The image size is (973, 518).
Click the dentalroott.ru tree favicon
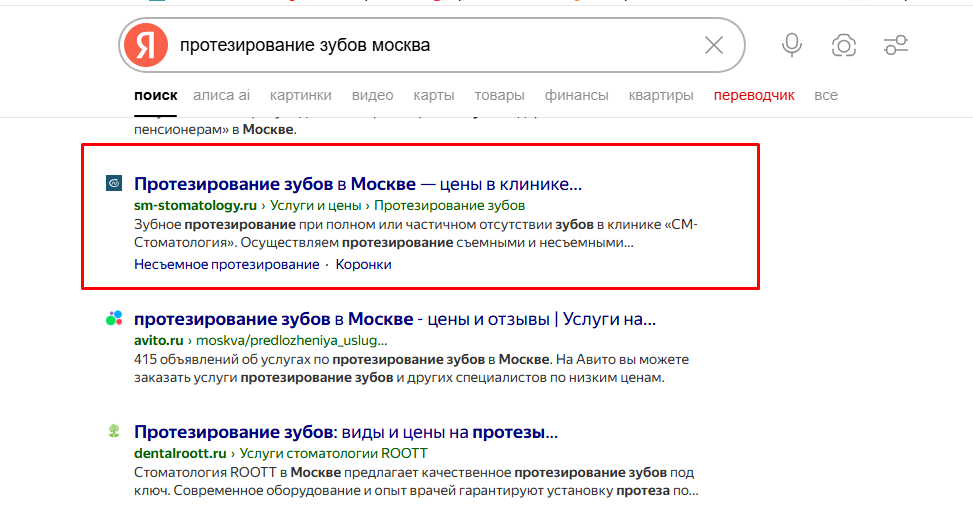click(x=114, y=431)
